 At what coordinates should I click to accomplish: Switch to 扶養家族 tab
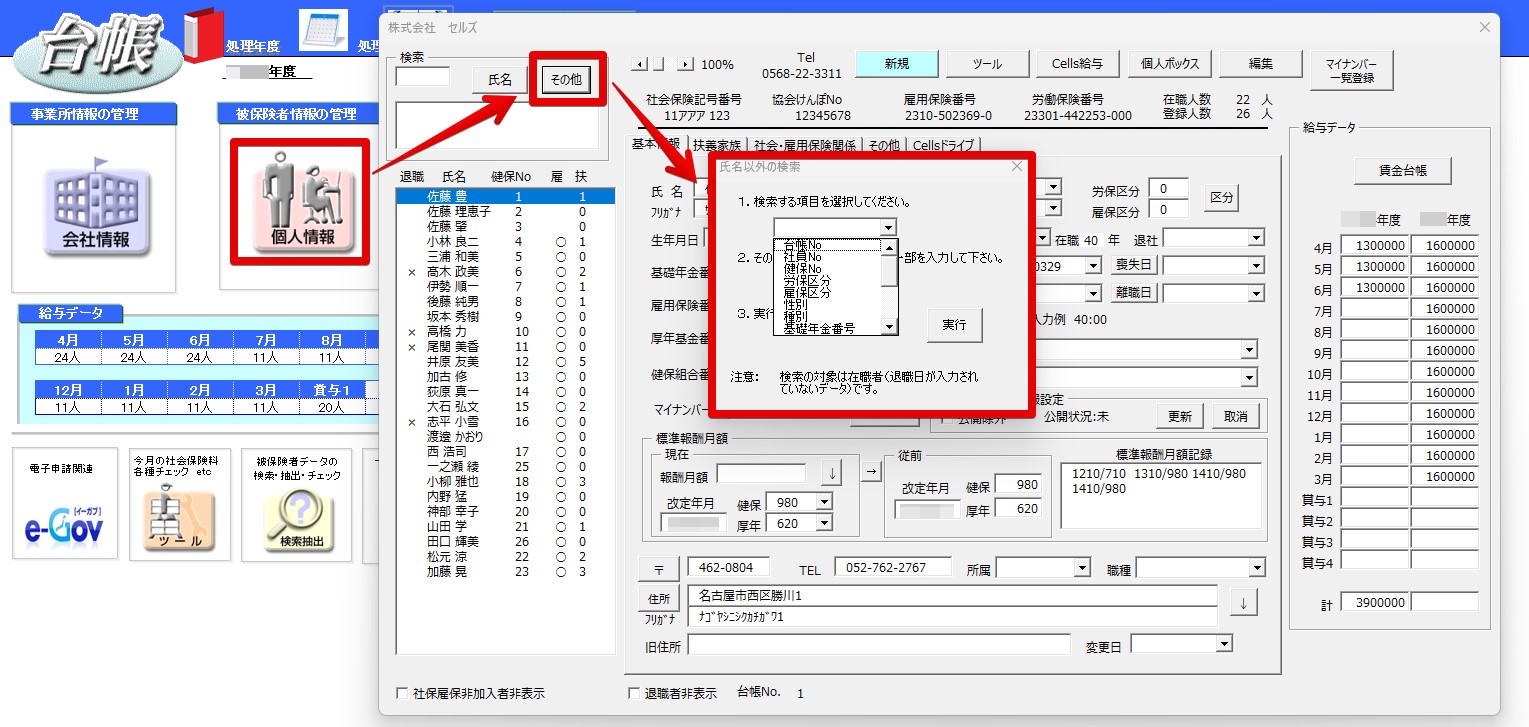tap(719, 145)
